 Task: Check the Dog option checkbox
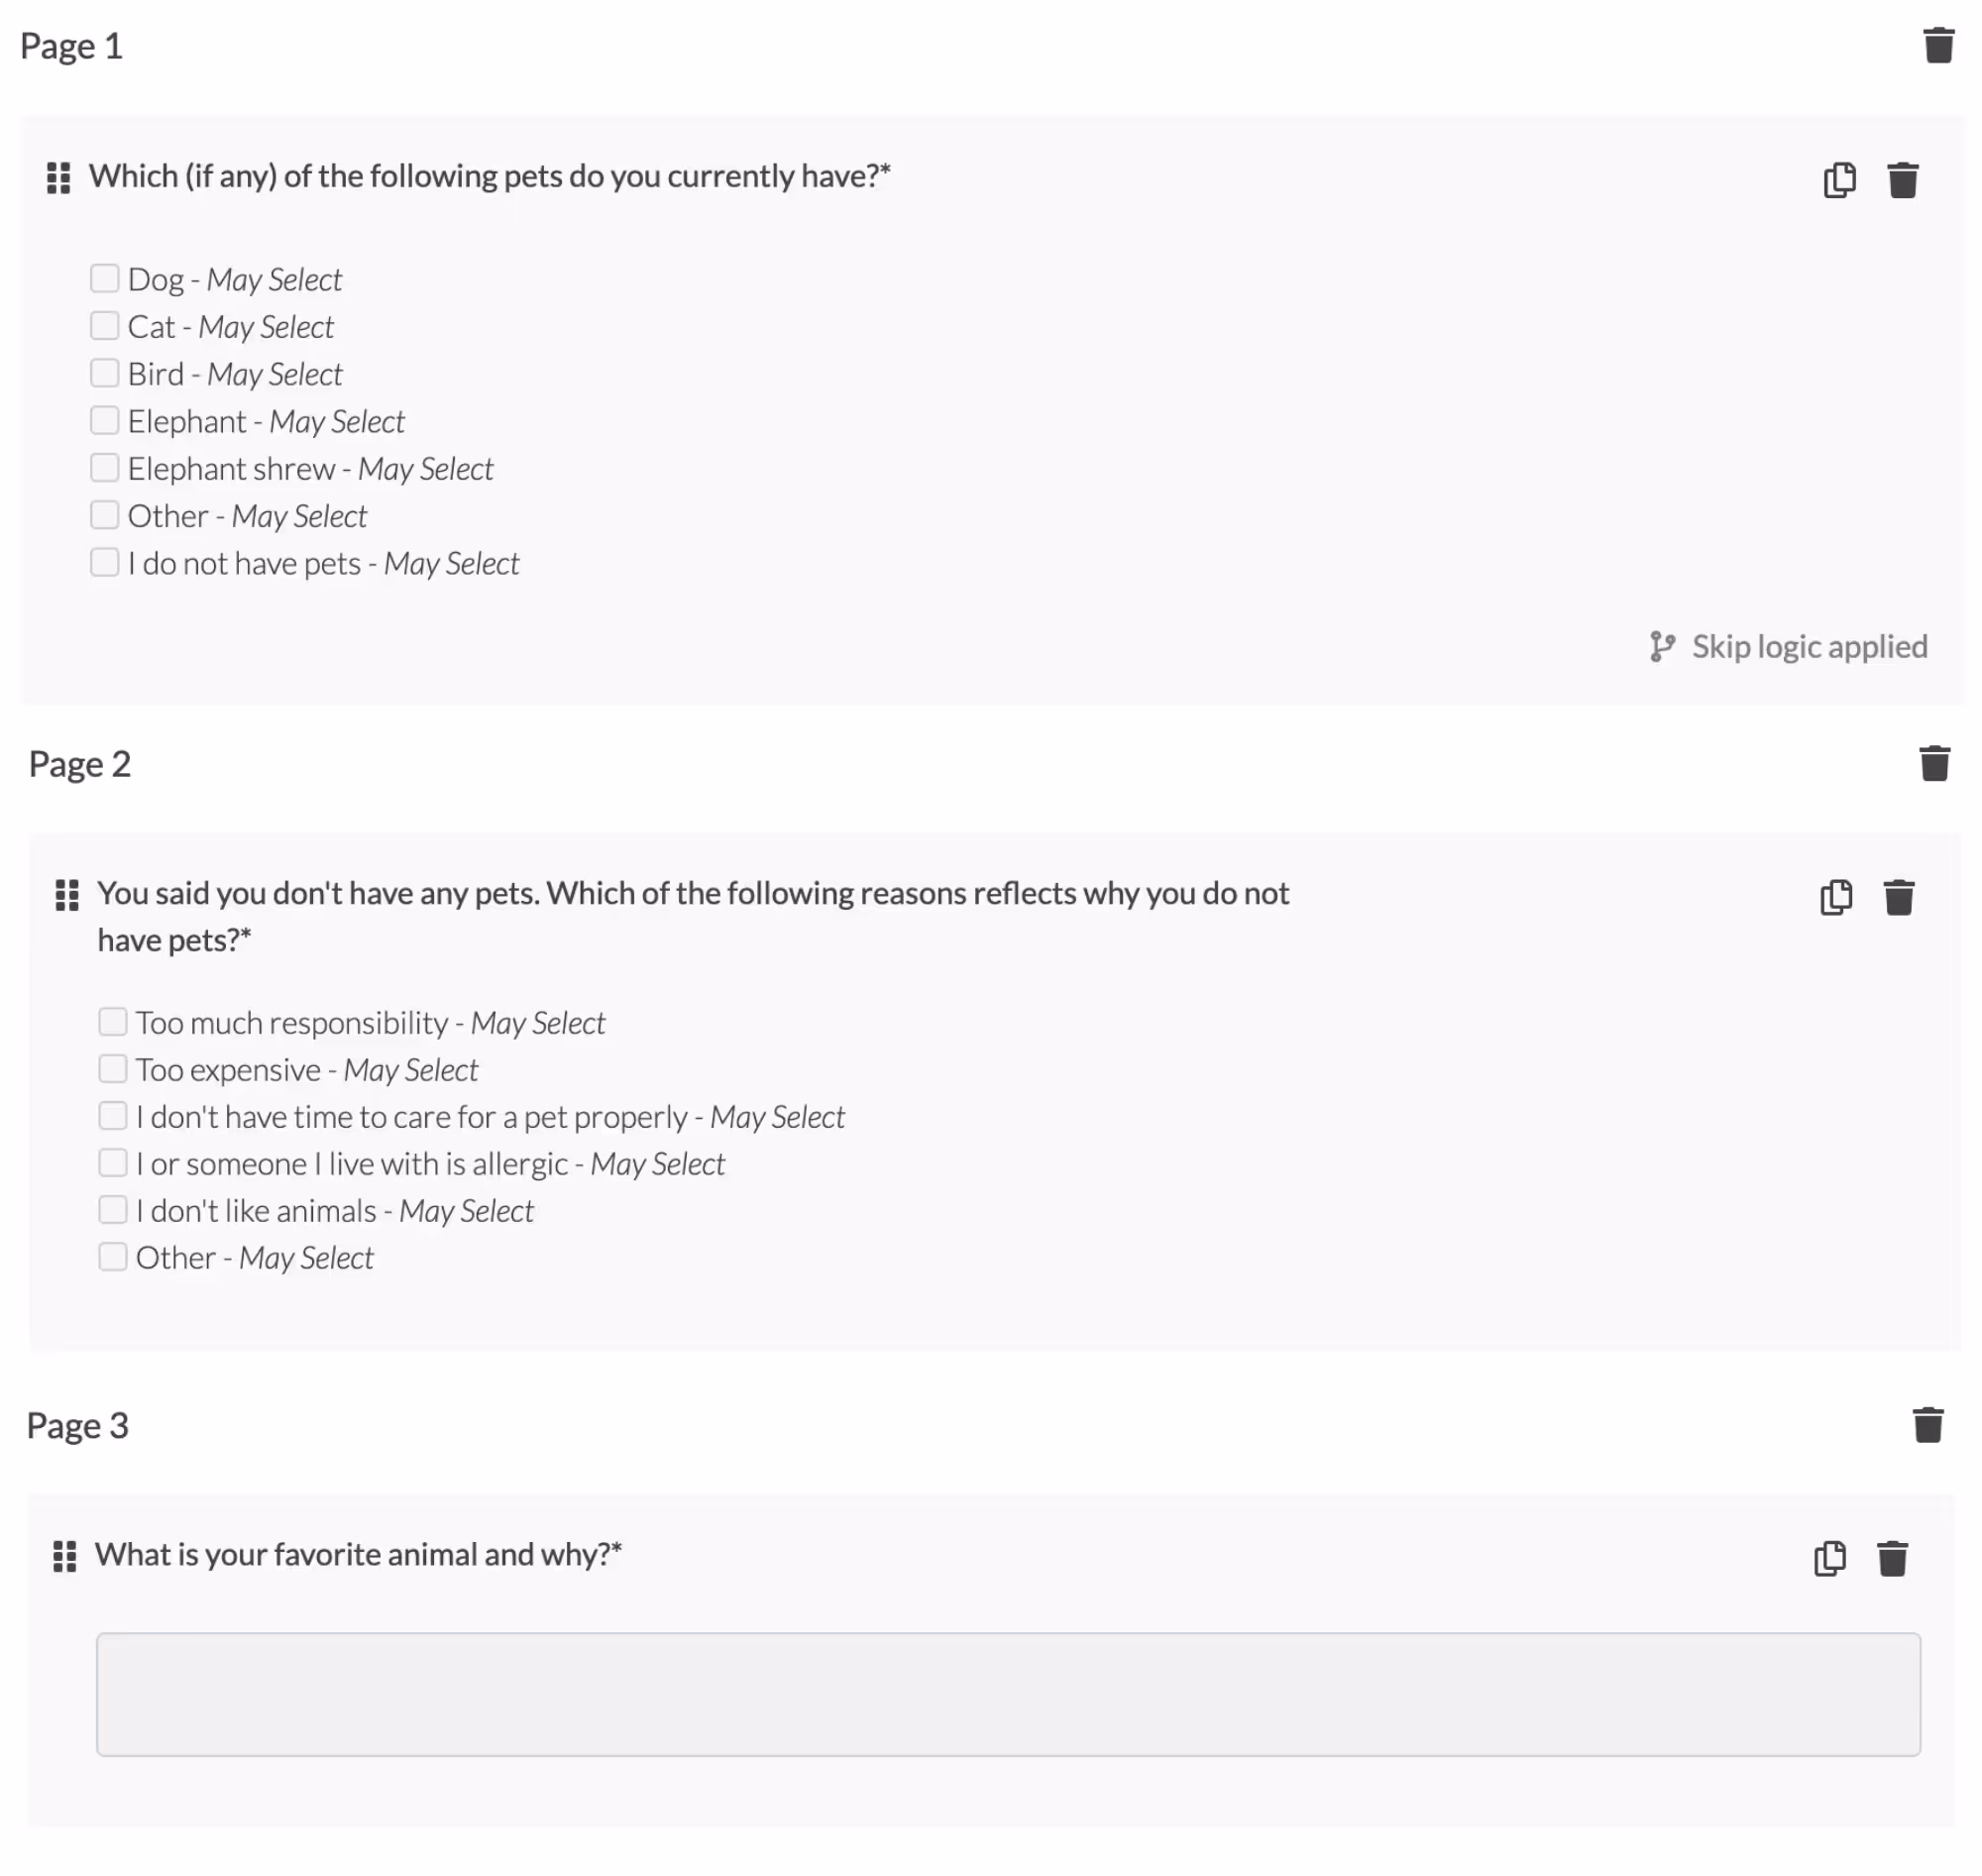coord(105,277)
